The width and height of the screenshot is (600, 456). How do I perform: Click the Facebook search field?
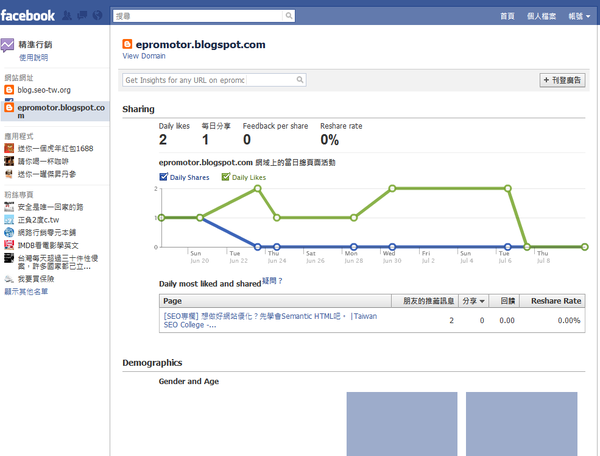[x=199, y=16]
